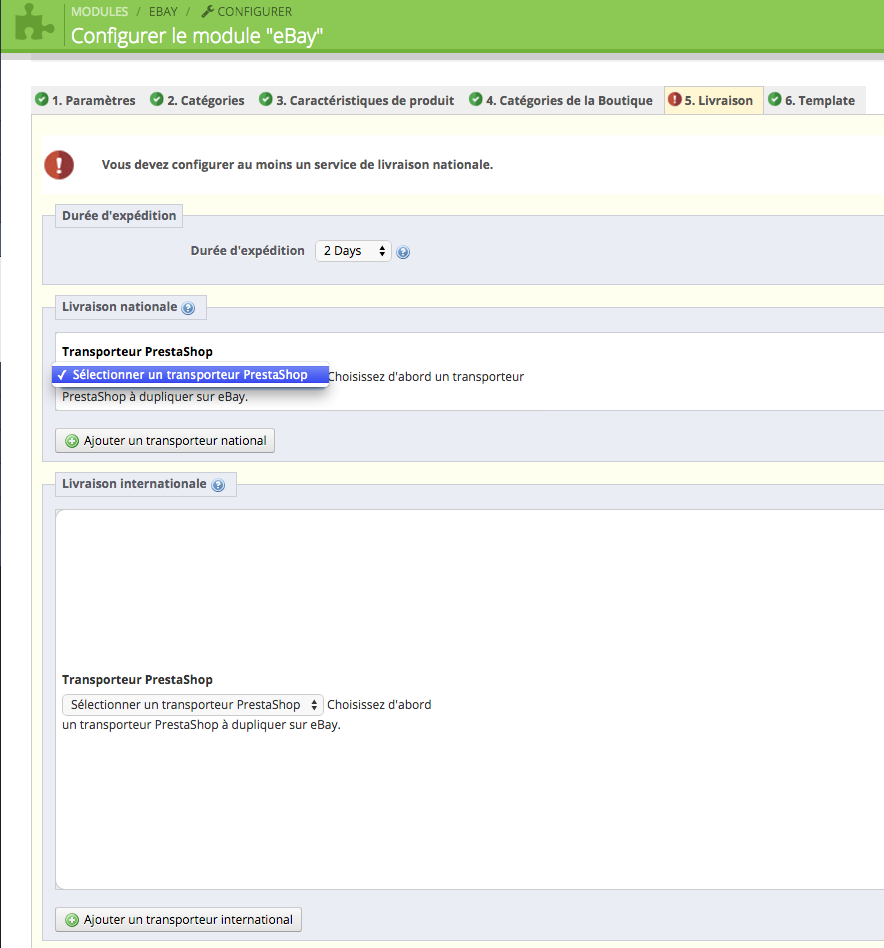The height and width of the screenshot is (948, 884).
Task: Click Durée d'expédition fieldset legend
Action: [x=119, y=216]
